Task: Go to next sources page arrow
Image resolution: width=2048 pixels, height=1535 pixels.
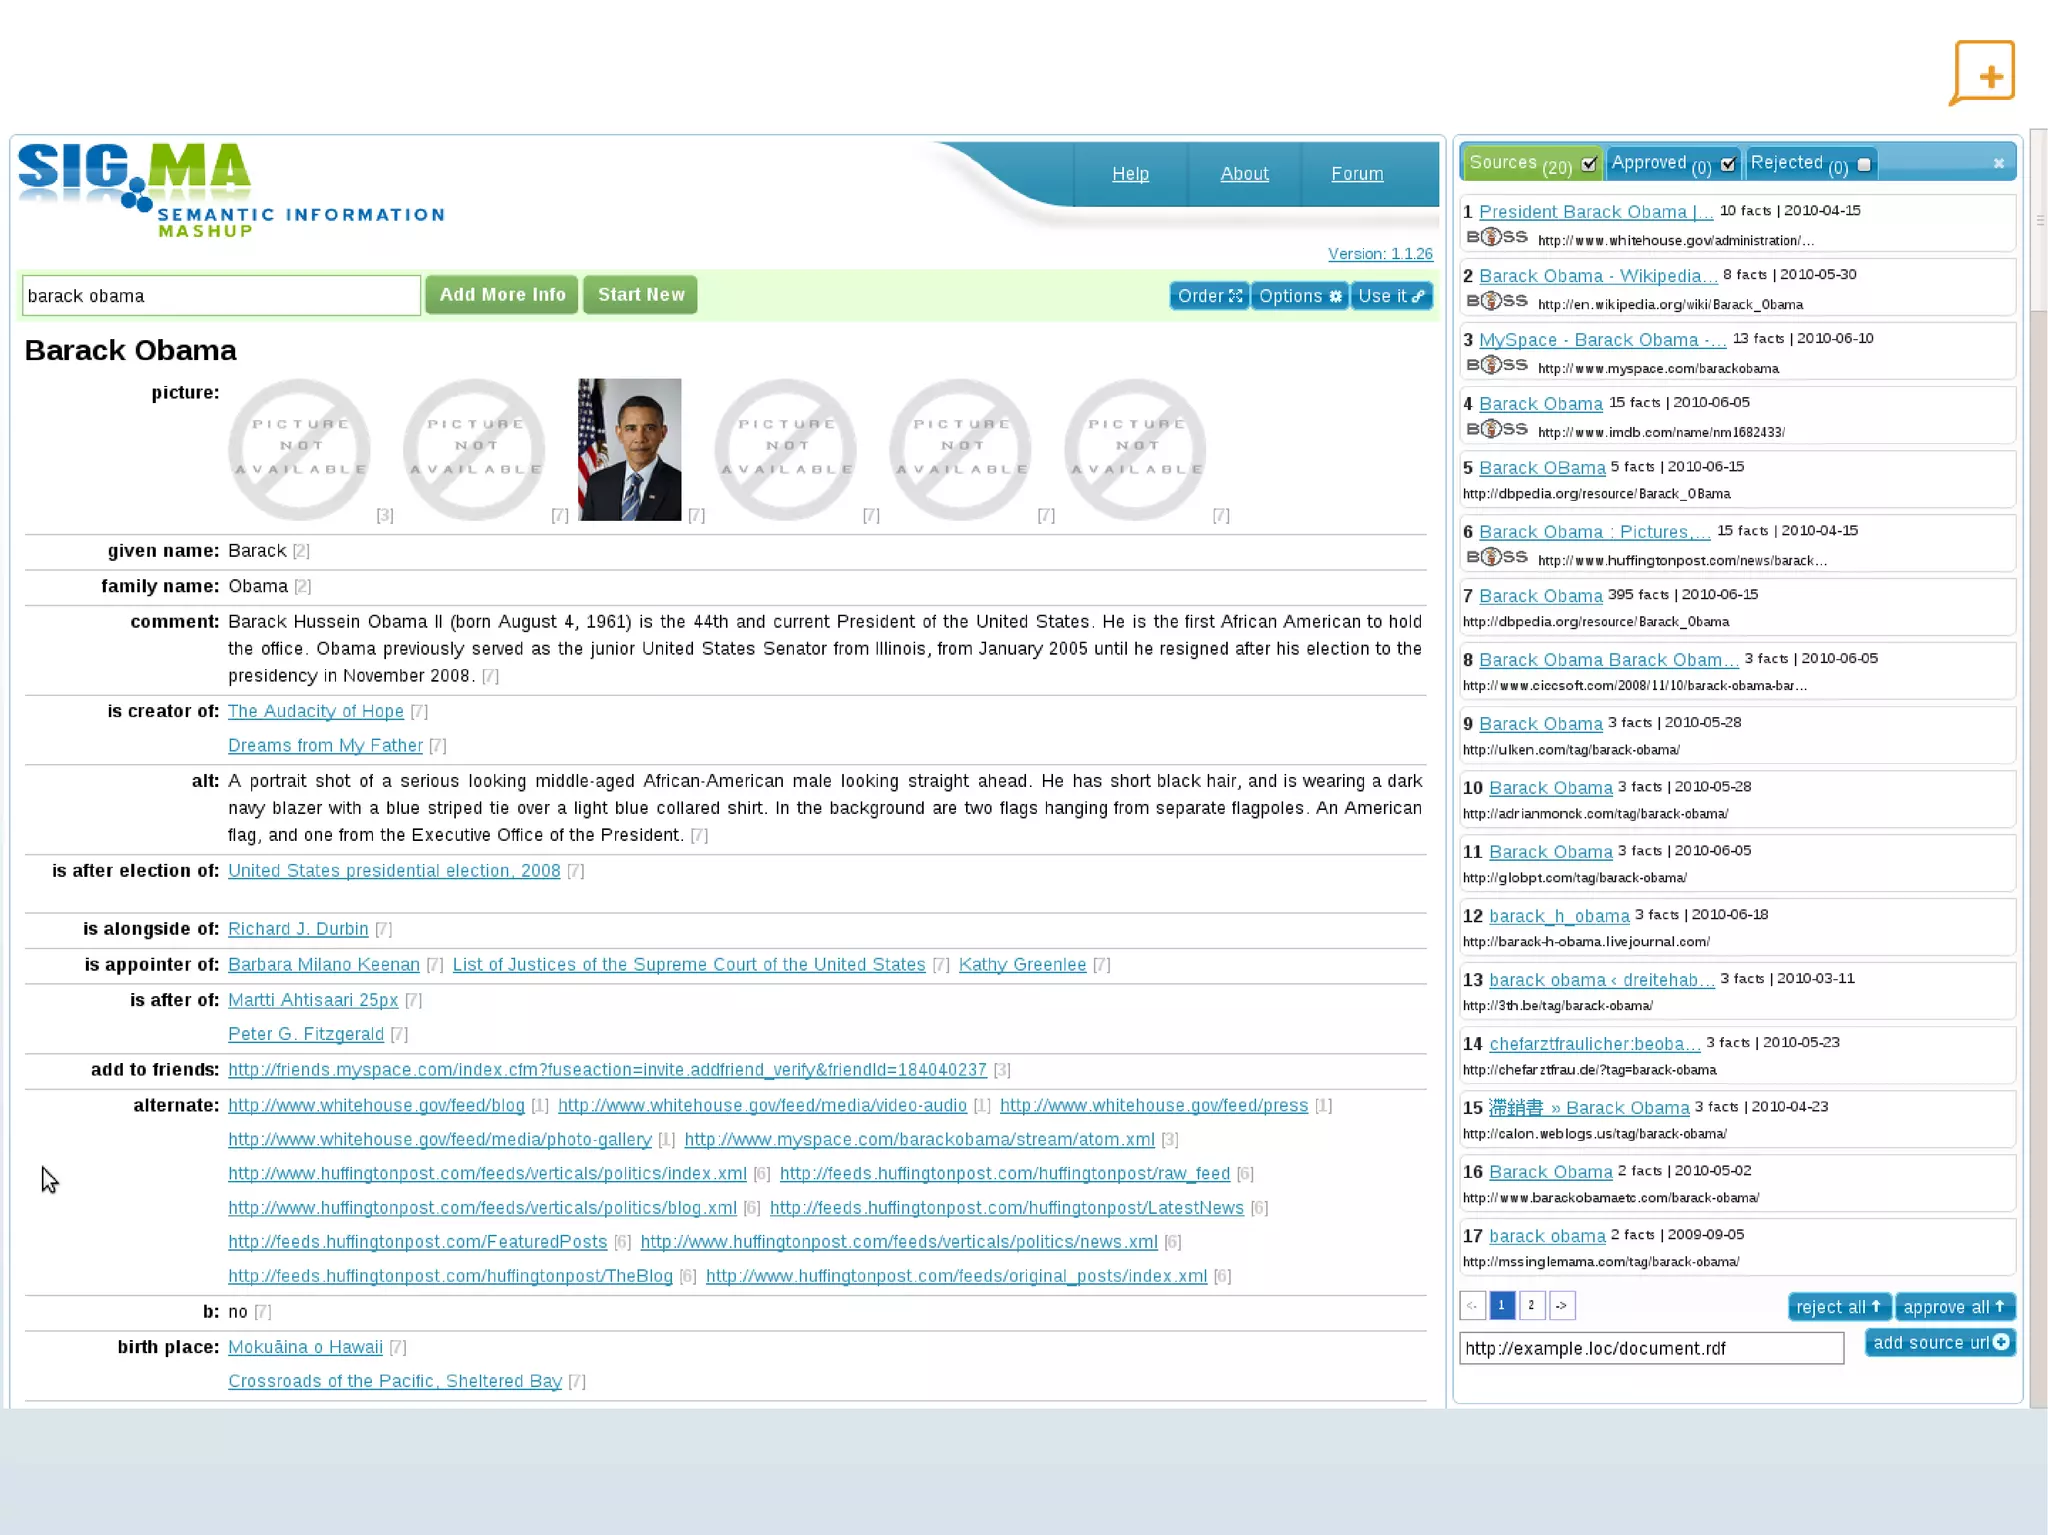Action: point(1561,1305)
